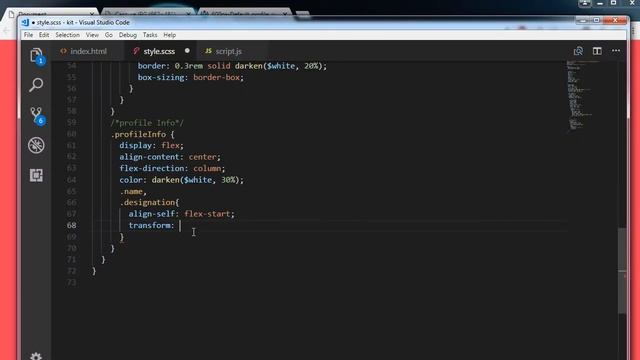Split the editor
This screenshot has height=360, width=640.
[597, 51]
